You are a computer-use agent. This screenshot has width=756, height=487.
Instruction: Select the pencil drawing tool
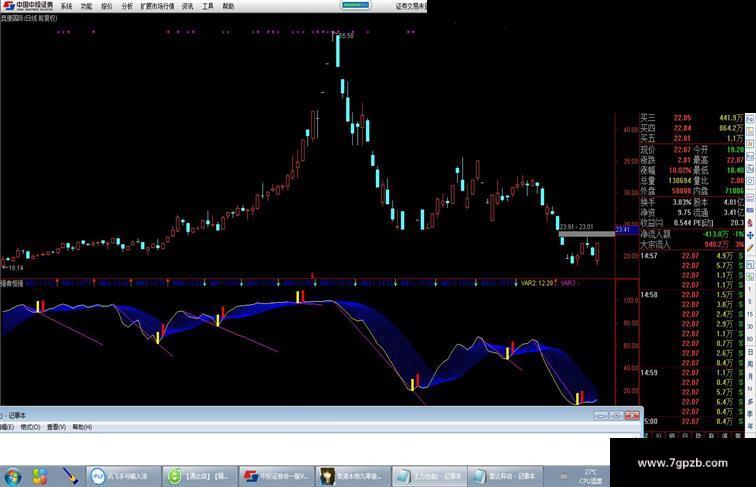[750, 248]
